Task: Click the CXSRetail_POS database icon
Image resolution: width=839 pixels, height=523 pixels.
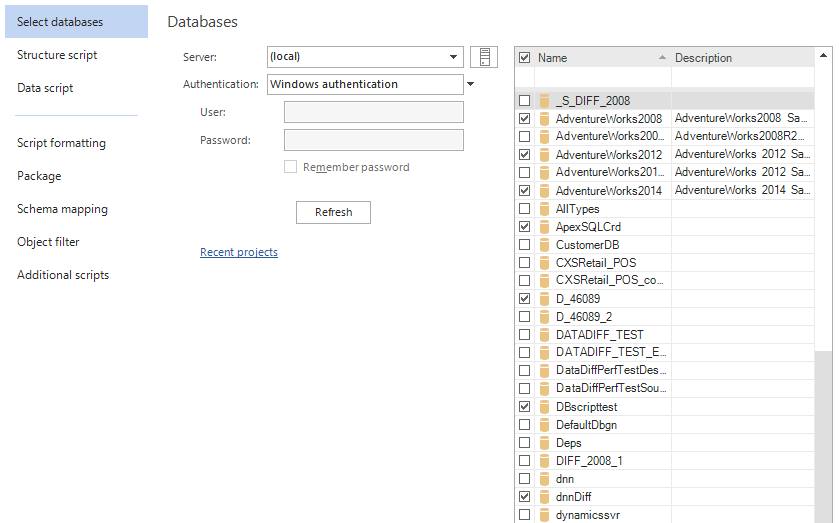Action: click(x=544, y=263)
